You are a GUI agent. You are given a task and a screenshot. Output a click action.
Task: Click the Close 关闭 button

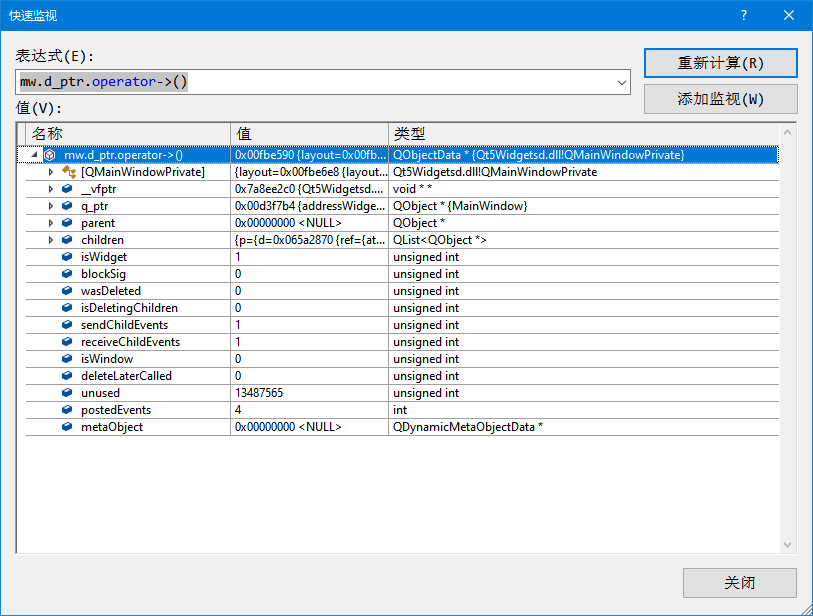(x=740, y=583)
